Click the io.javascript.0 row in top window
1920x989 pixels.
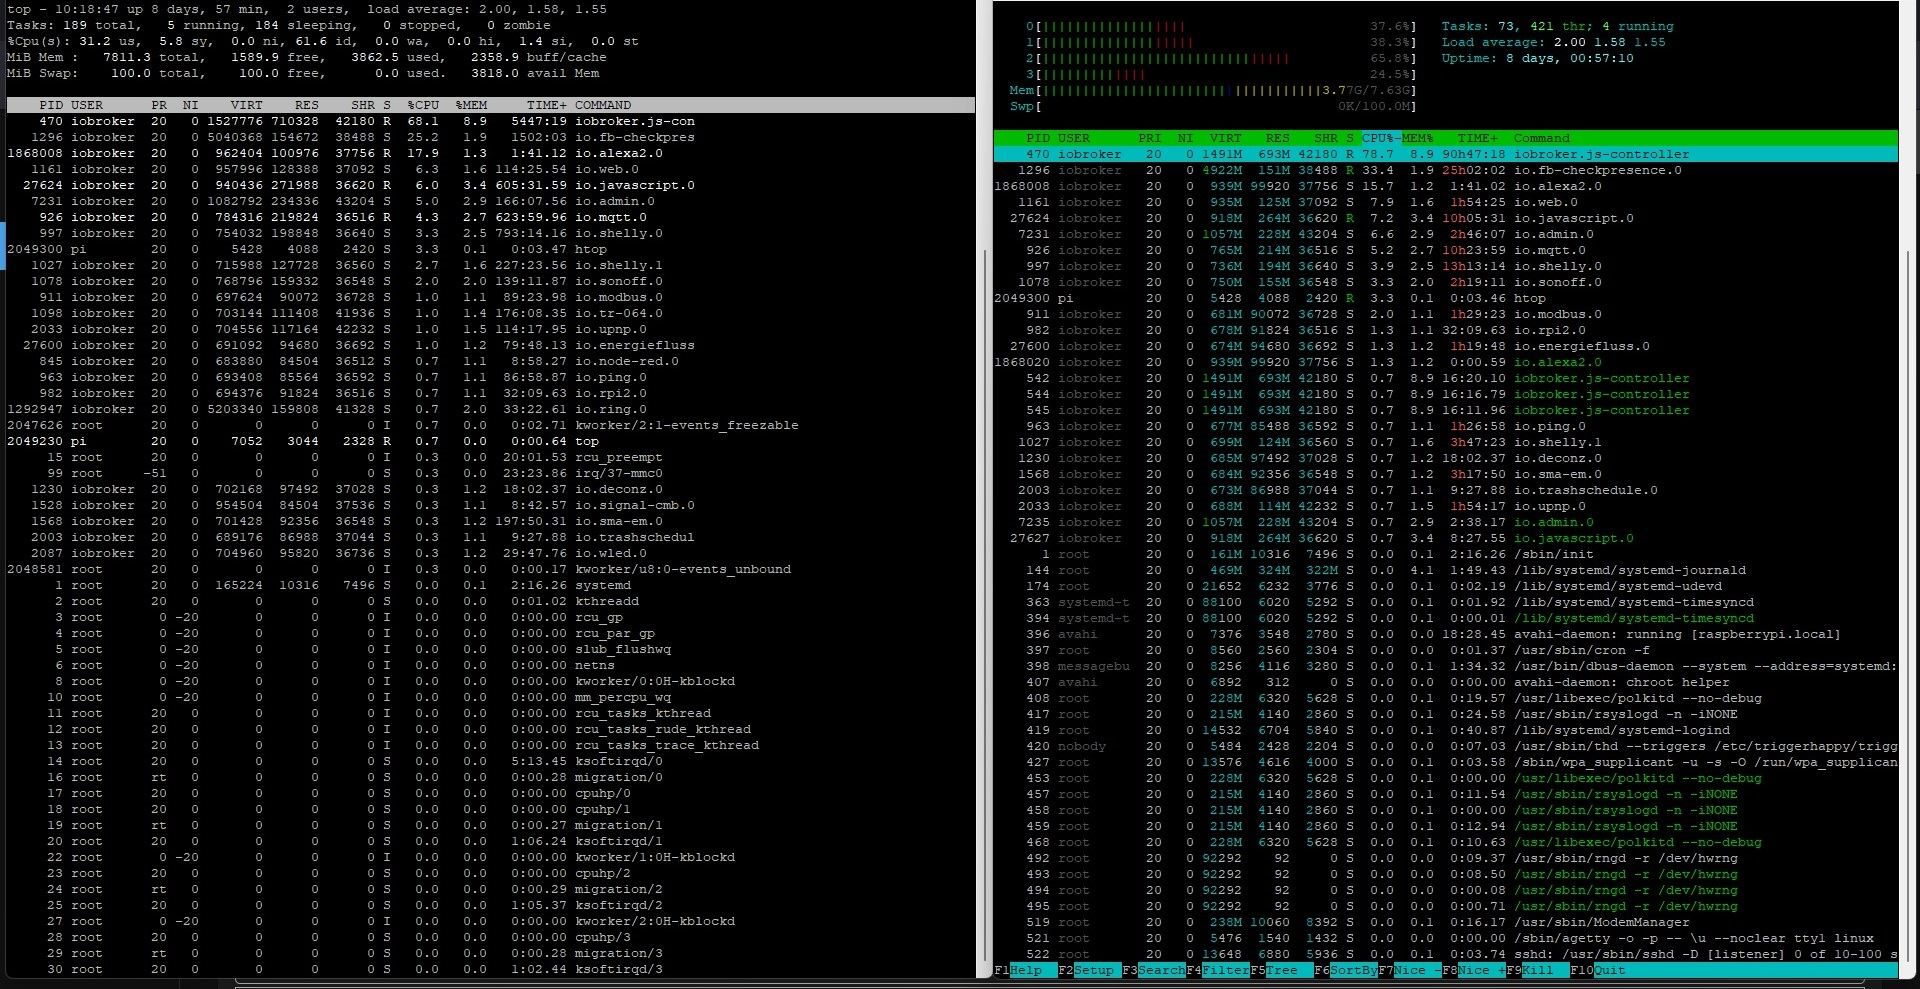click(x=490, y=185)
